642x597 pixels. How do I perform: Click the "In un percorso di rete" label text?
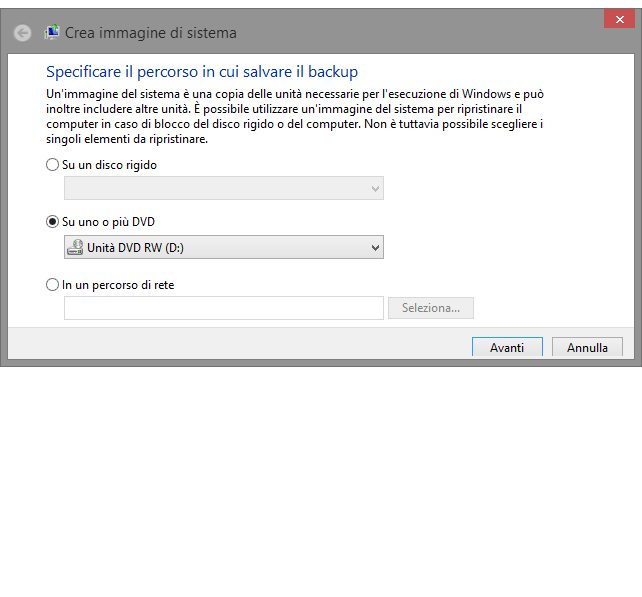tap(119, 285)
